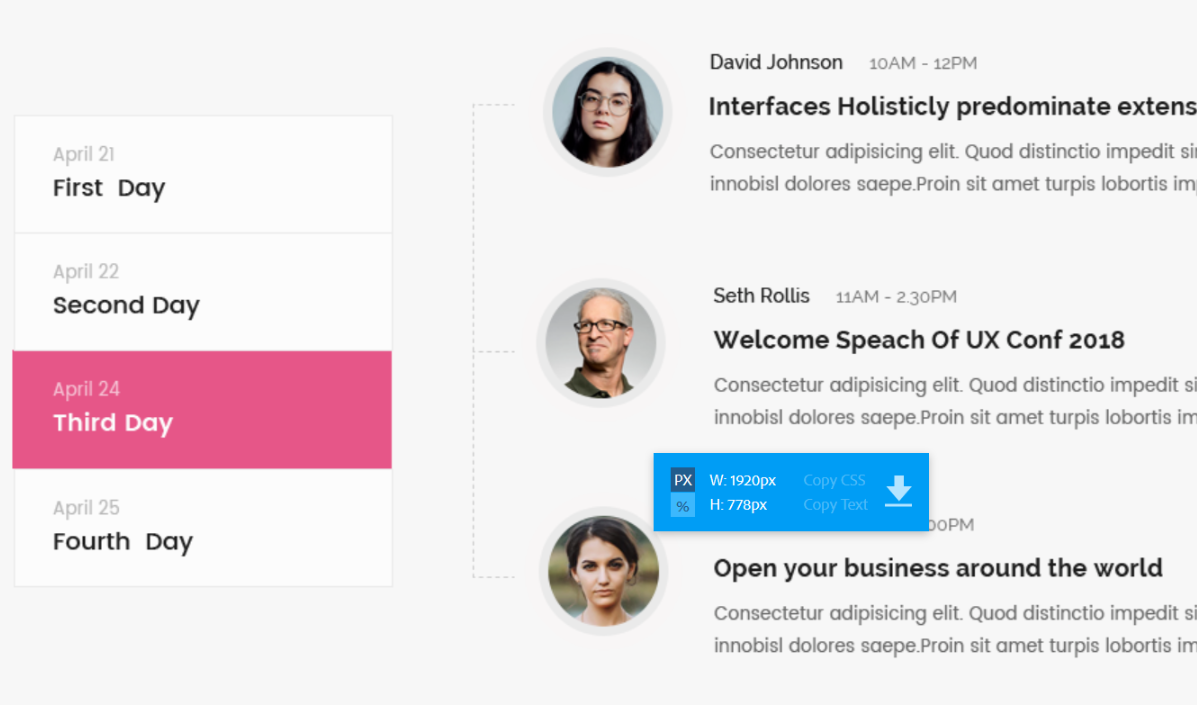Image resolution: width=1197 pixels, height=705 pixels.
Task: Open David Johnson's profile photo
Action: [607, 110]
